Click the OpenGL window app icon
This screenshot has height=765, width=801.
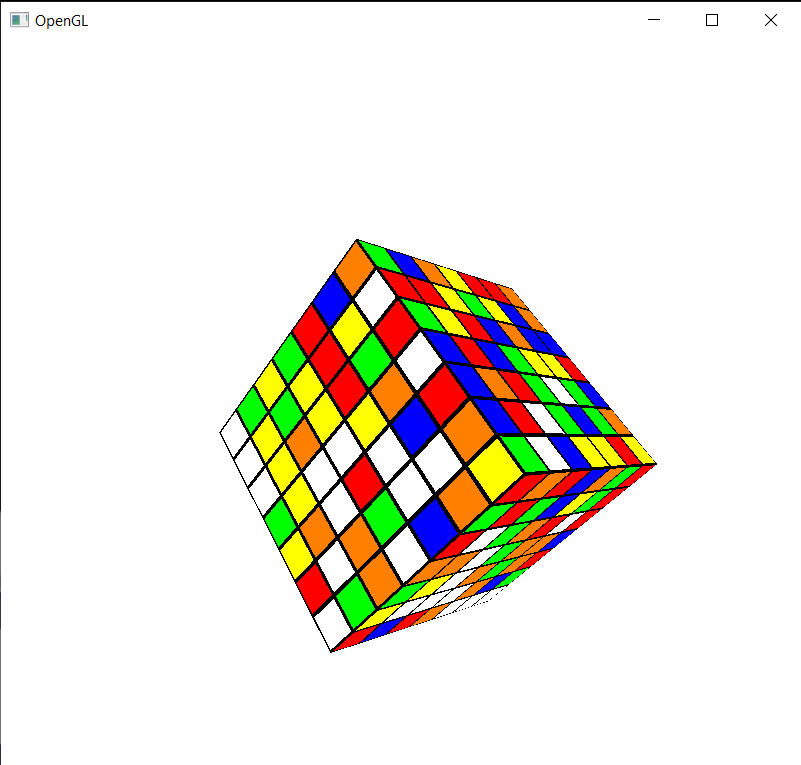19,20
